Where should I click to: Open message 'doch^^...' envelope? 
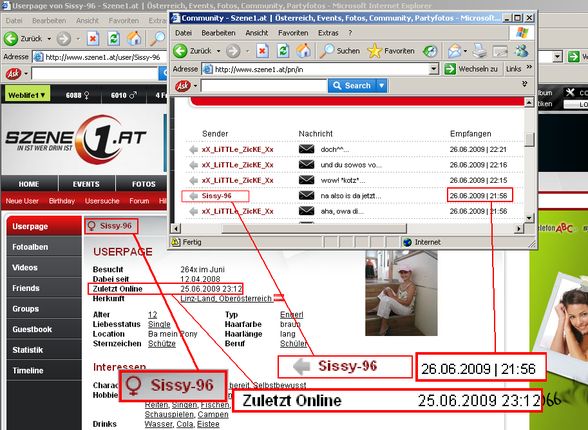click(x=306, y=149)
